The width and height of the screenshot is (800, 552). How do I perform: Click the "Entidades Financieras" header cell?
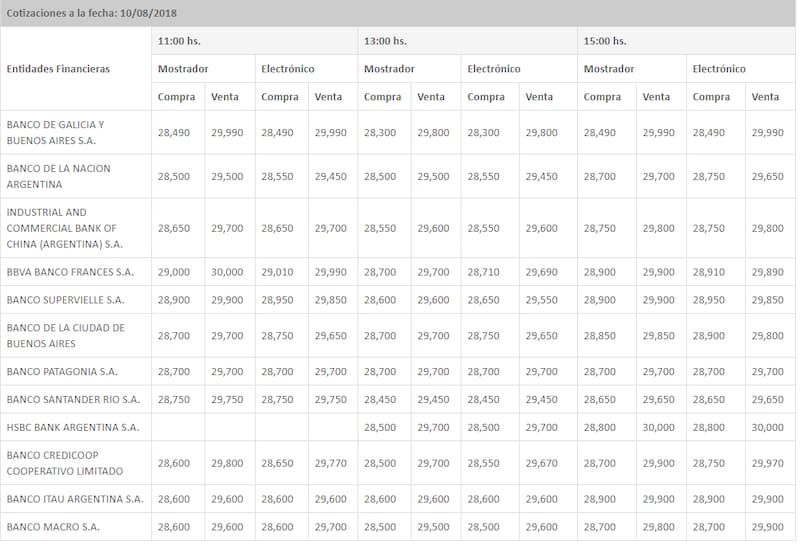pyautogui.click(x=58, y=69)
